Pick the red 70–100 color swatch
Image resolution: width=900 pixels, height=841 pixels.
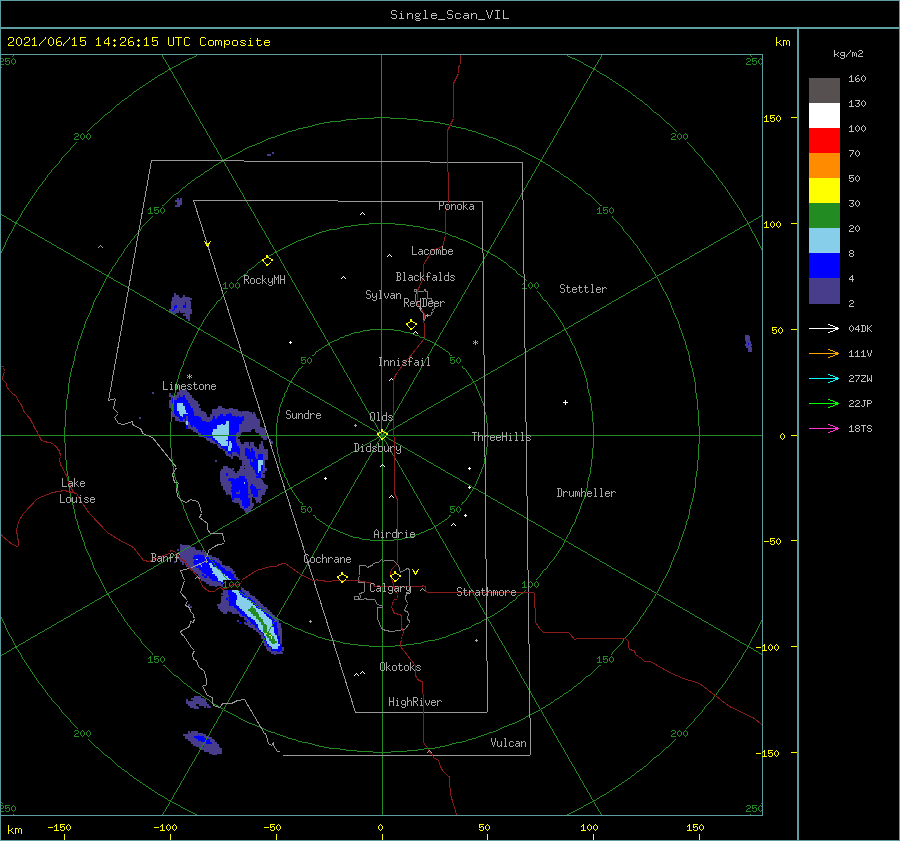pyautogui.click(x=824, y=141)
